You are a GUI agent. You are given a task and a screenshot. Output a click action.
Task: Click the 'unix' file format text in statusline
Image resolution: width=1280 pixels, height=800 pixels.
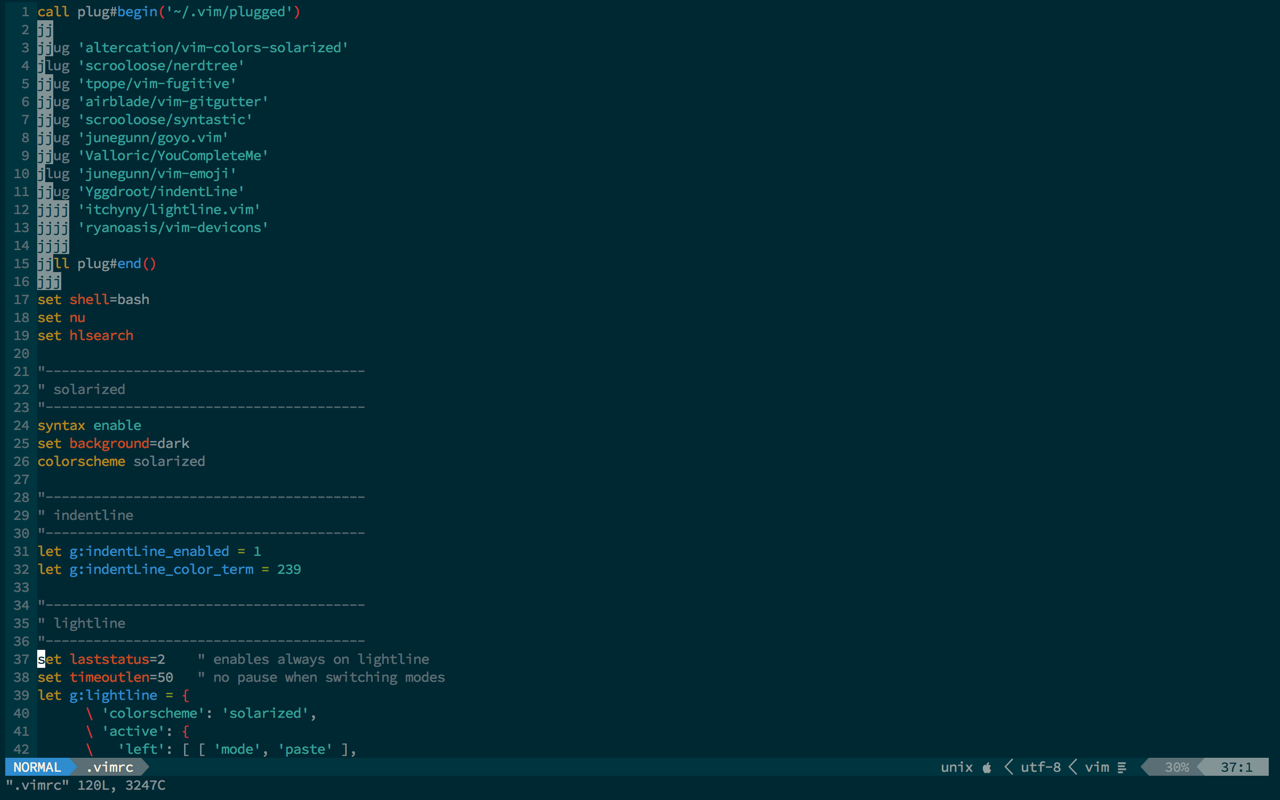[957, 767]
